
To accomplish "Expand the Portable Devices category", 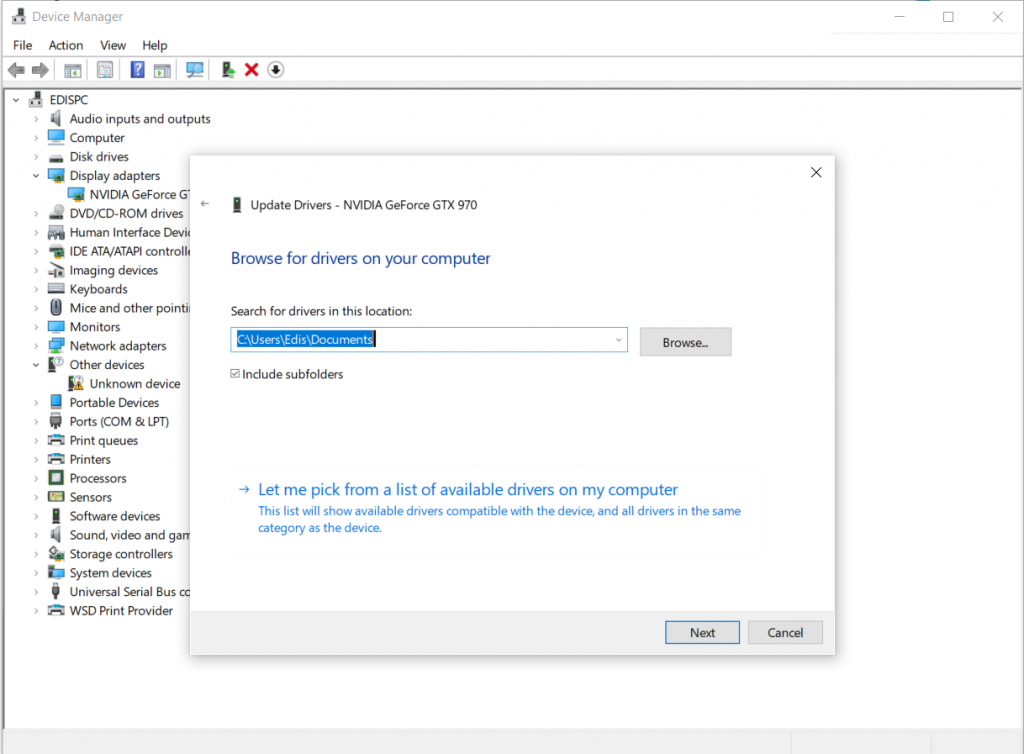I will (36, 403).
